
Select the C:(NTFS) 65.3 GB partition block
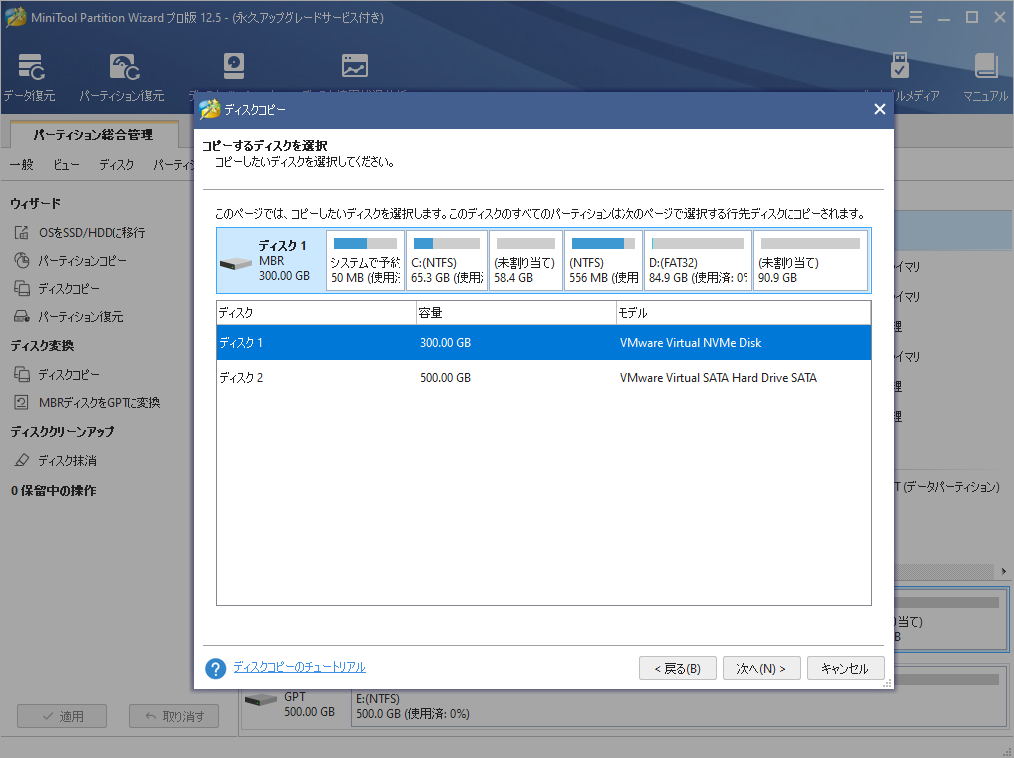tap(447, 261)
